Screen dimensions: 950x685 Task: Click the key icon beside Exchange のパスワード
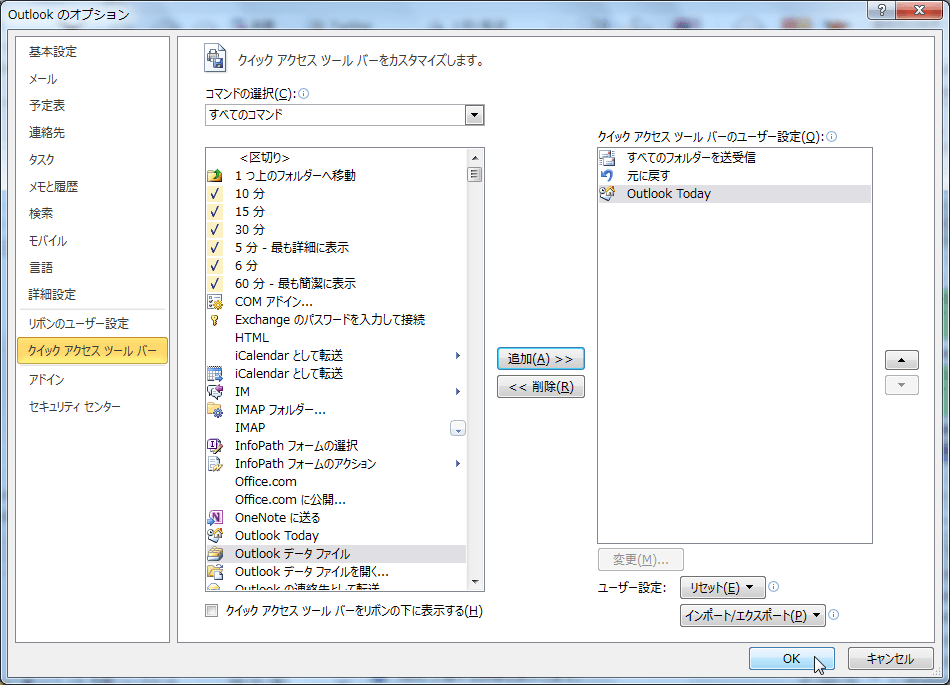[x=215, y=320]
